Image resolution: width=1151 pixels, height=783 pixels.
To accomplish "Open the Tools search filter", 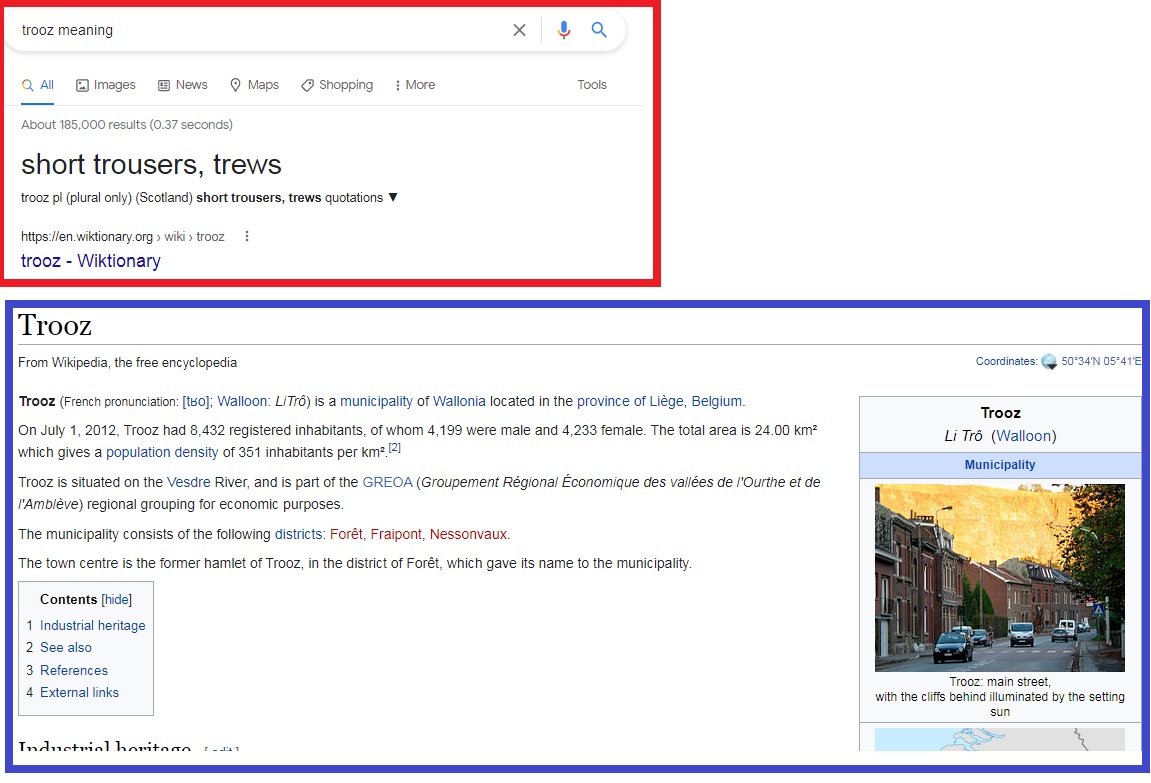I will point(592,85).
